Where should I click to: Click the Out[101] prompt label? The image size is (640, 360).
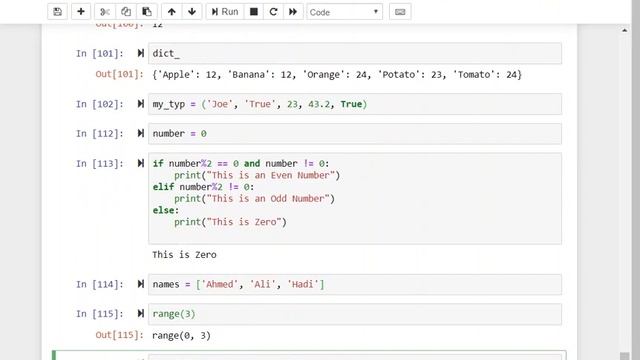[x=120, y=74]
